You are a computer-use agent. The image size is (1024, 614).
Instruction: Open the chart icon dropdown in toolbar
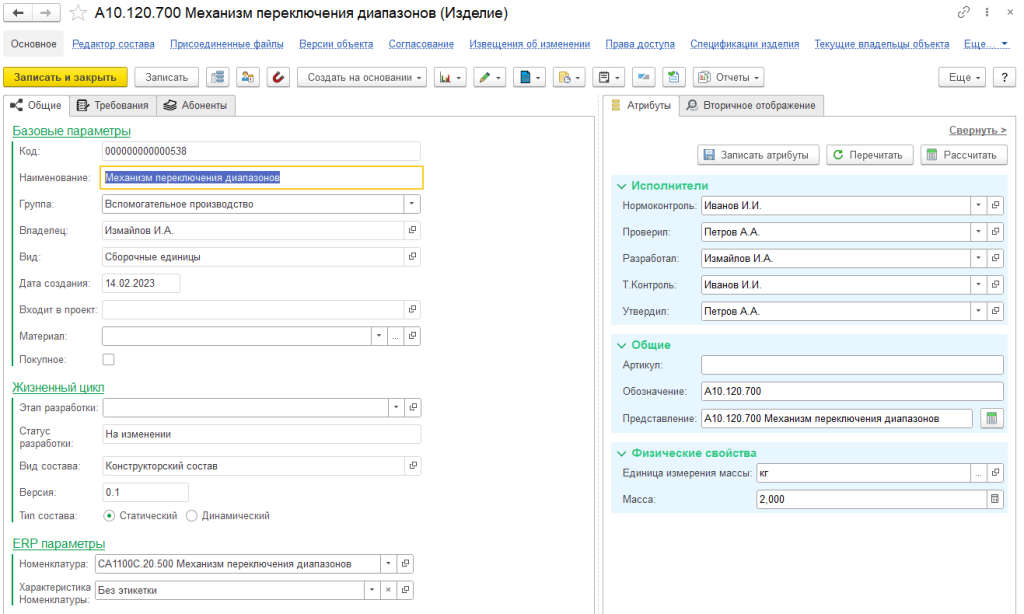click(450, 77)
